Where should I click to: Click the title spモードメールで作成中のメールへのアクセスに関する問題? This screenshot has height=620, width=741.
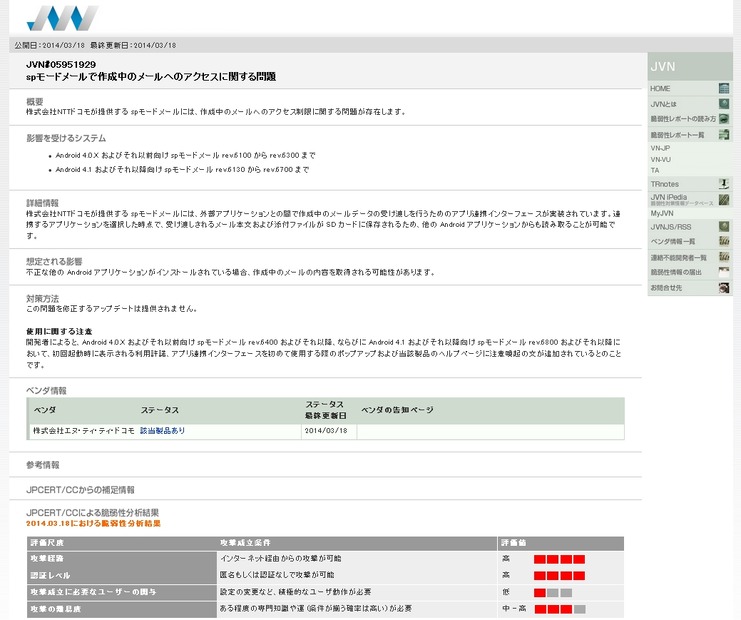(x=151, y=77)
